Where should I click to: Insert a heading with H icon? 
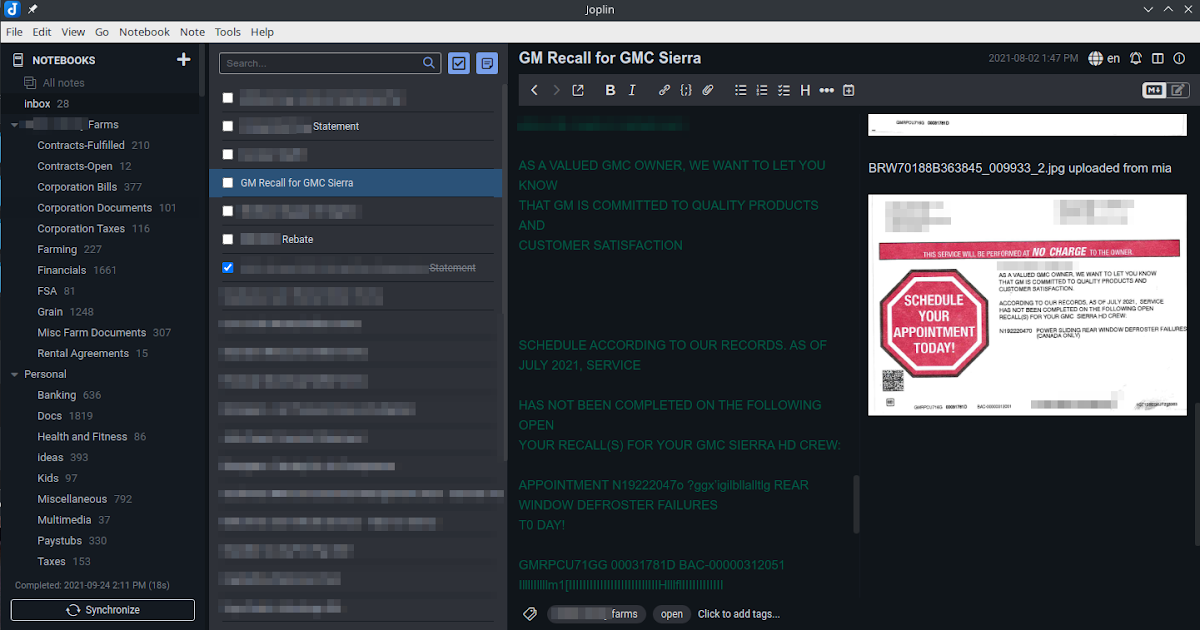click(805, 90)
